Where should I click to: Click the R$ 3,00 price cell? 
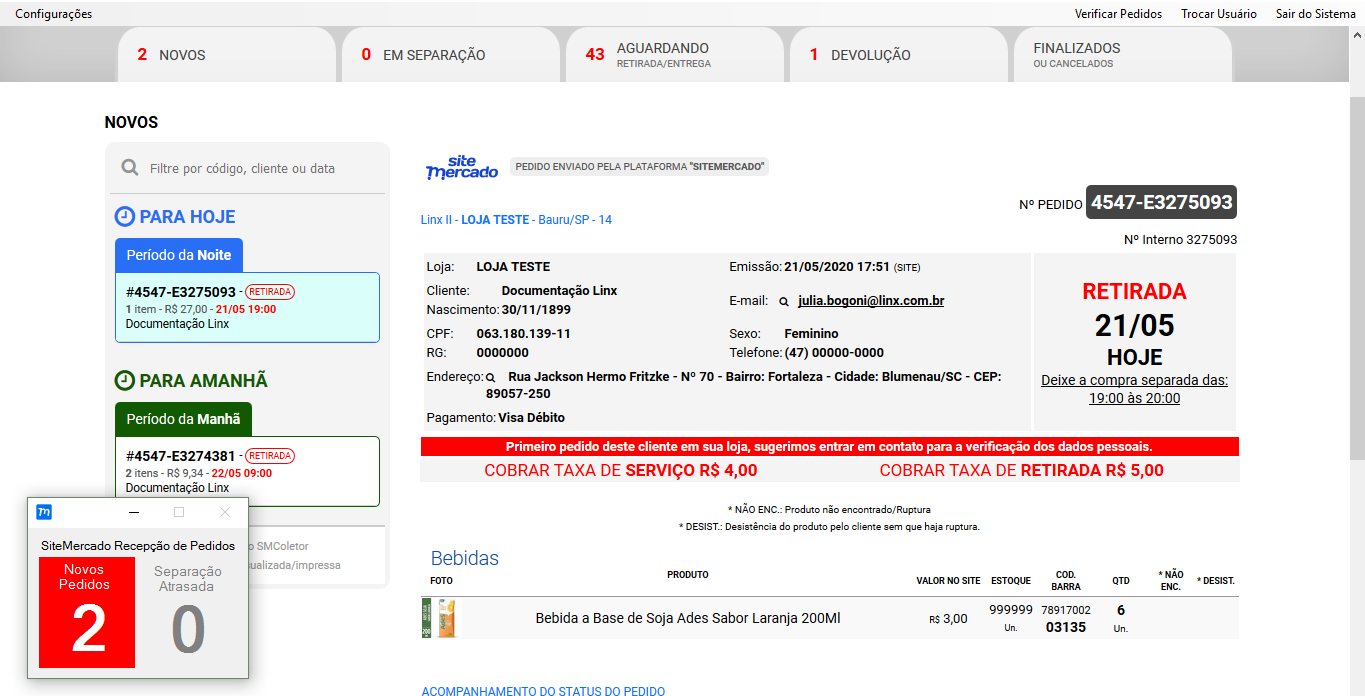(x=948, y=618)
